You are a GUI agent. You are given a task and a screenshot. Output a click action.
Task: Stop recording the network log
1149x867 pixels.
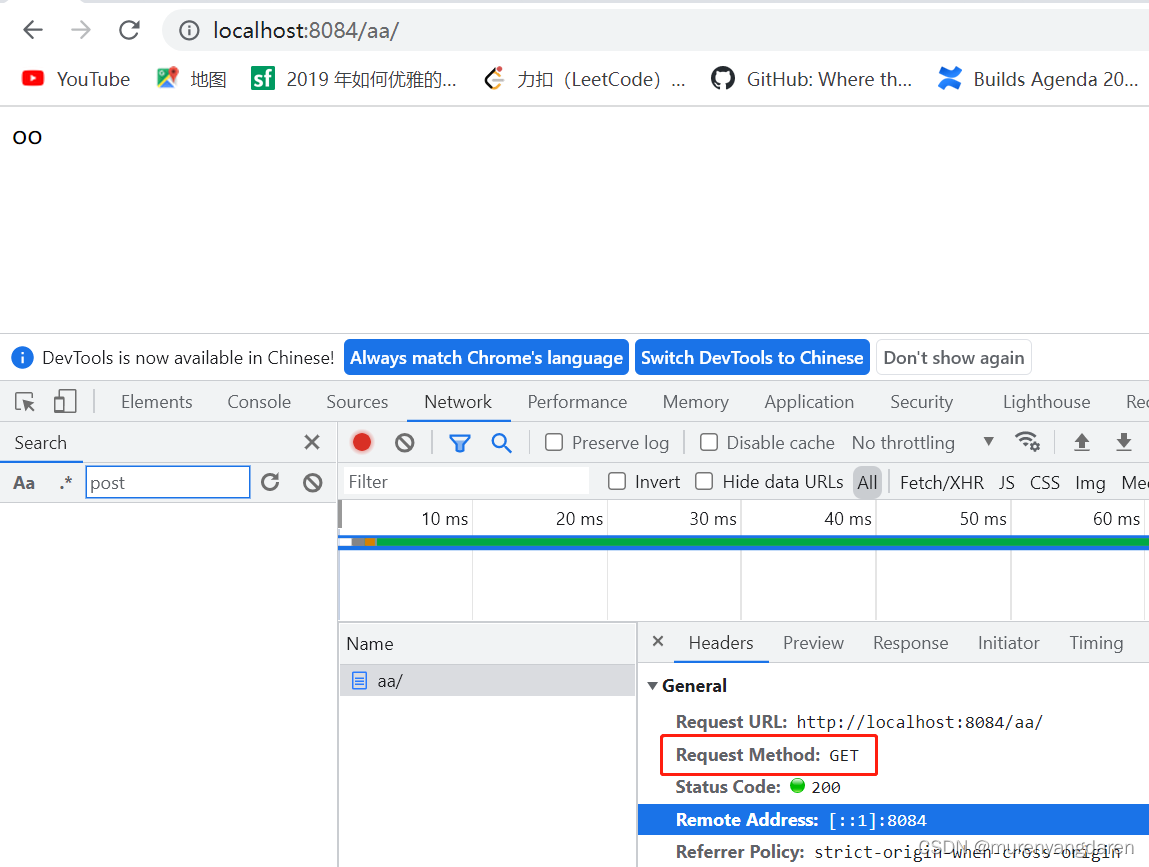click(361, 442)
